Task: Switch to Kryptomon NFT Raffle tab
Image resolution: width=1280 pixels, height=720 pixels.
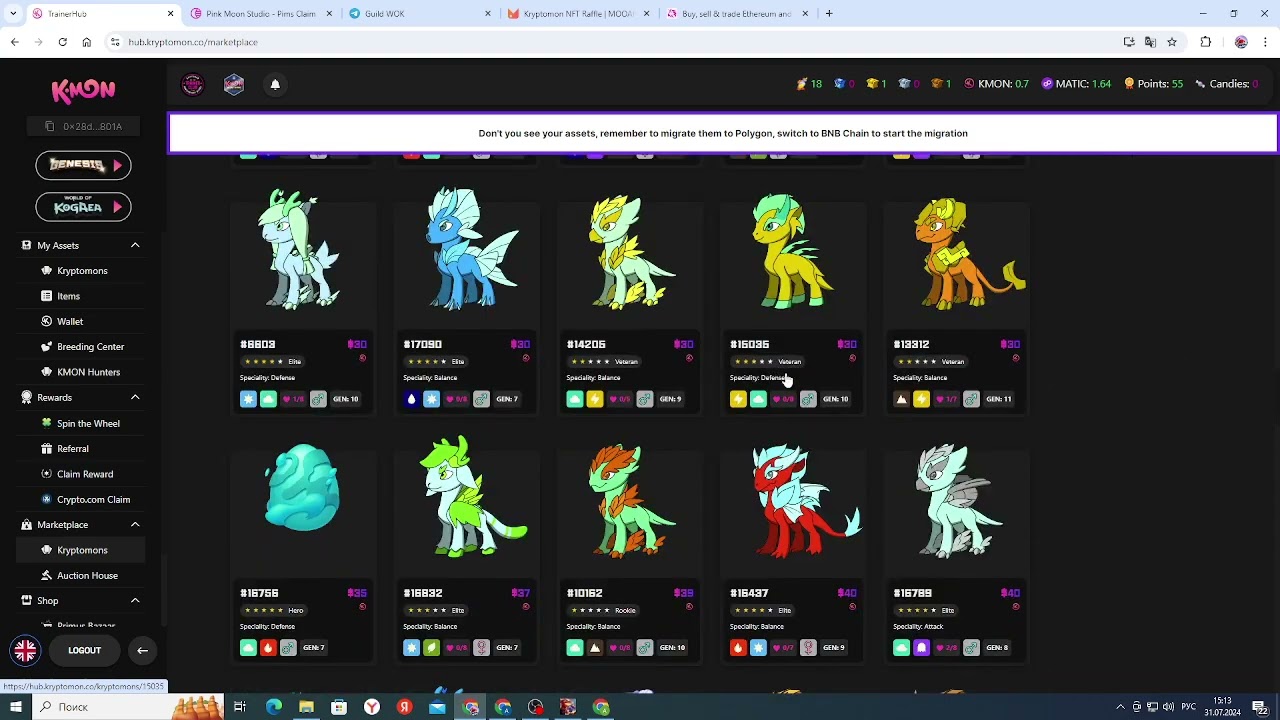Action: tap(578, 14)
